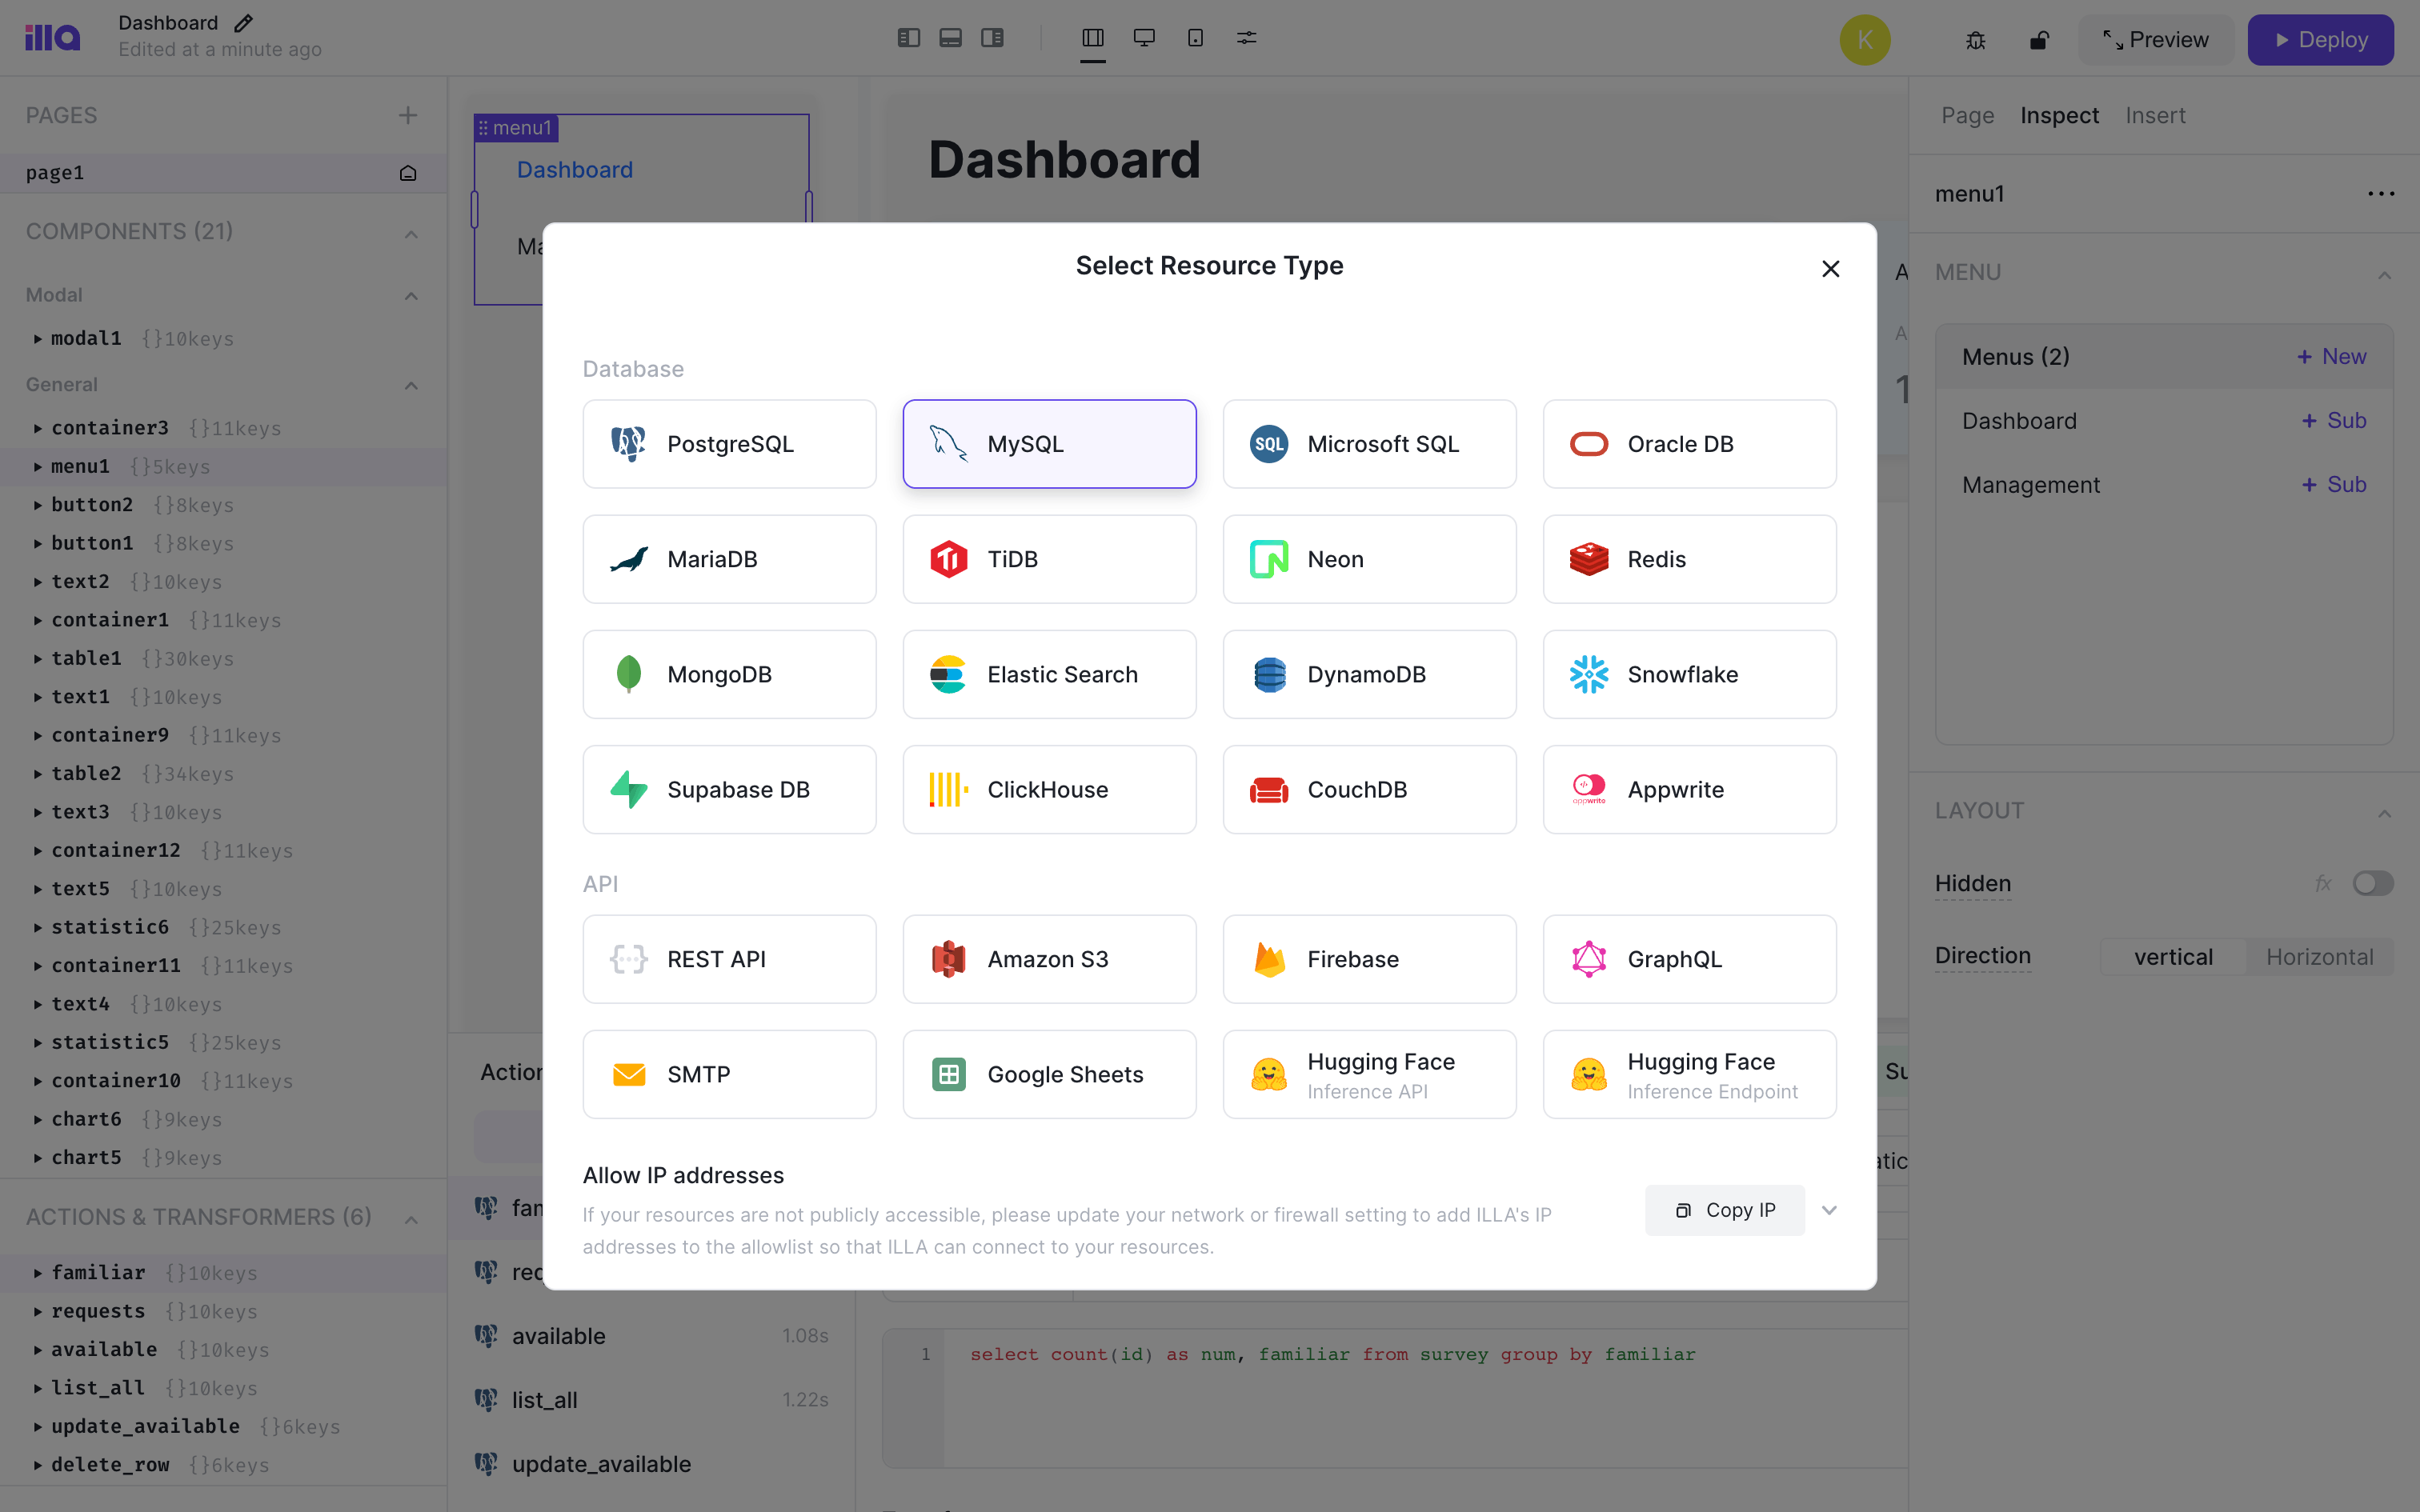Pick the Oracle DB resource
The height and width of the screenshot is (1512, 2420).
(1689, 444)
